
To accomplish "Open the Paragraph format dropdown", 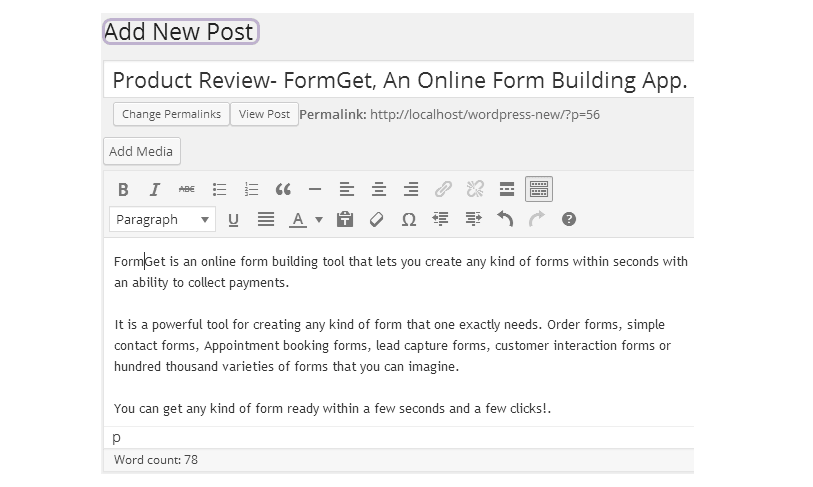I will tap(162, 219).
